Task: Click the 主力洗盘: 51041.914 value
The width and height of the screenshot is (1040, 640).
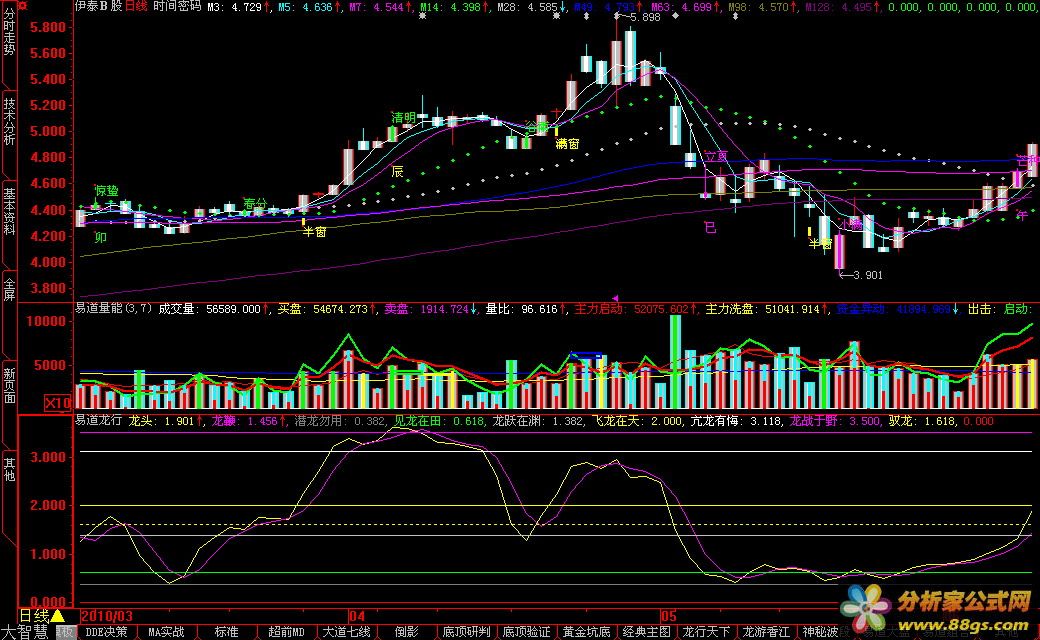Action: pos(767,309)
